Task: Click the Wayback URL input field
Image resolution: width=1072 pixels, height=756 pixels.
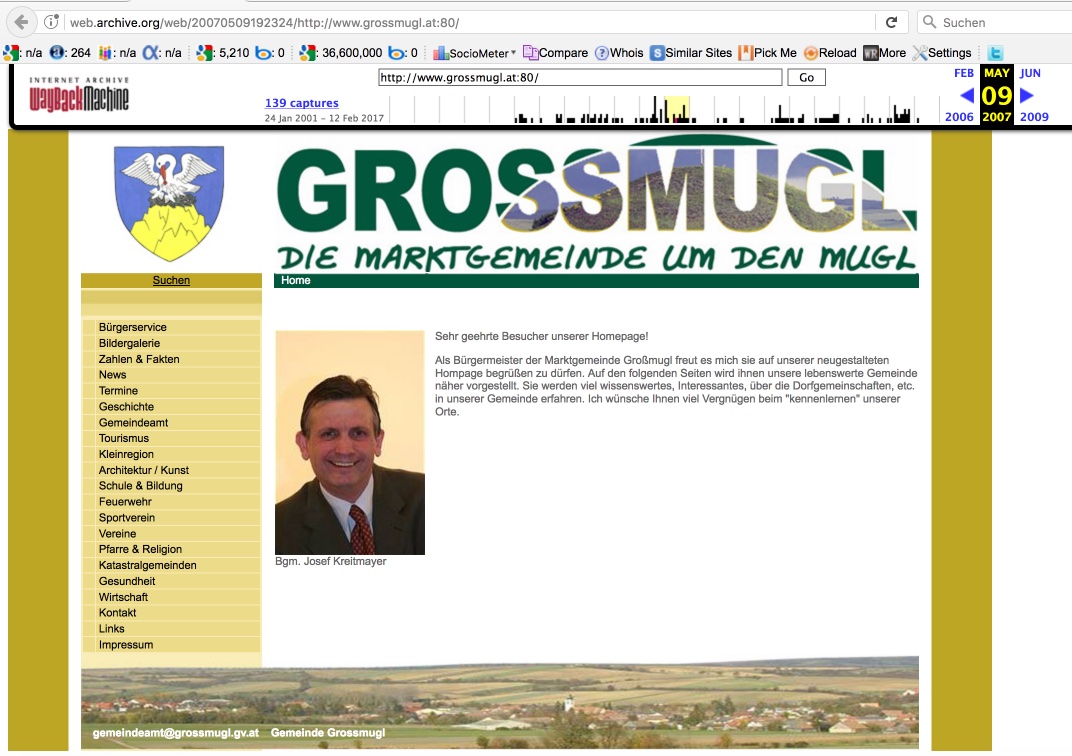Action: point(580,77)
